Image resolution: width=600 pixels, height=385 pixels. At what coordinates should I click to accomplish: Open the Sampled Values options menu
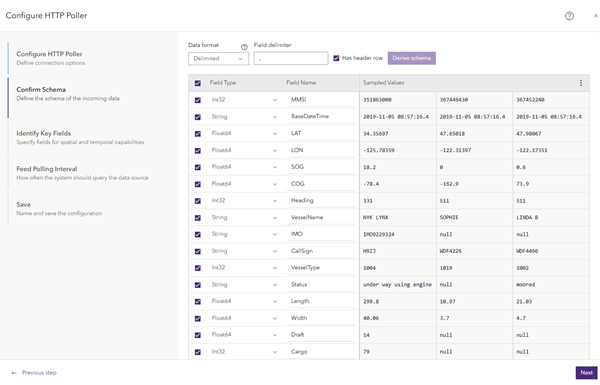(x=580, y=83)
